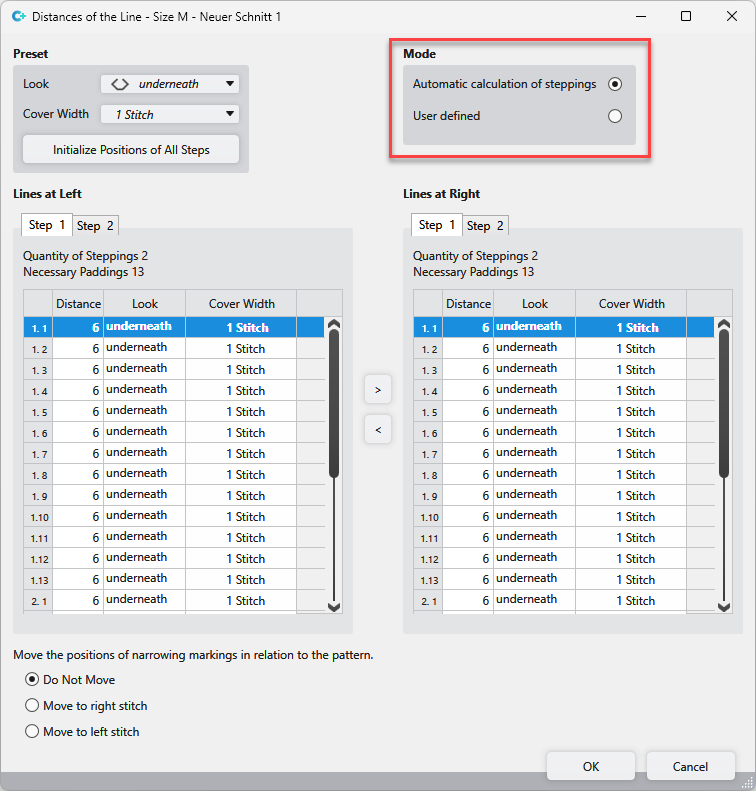Select Automatic calculation of steppings mode
756x791 pixels.
tap(614, 84)
